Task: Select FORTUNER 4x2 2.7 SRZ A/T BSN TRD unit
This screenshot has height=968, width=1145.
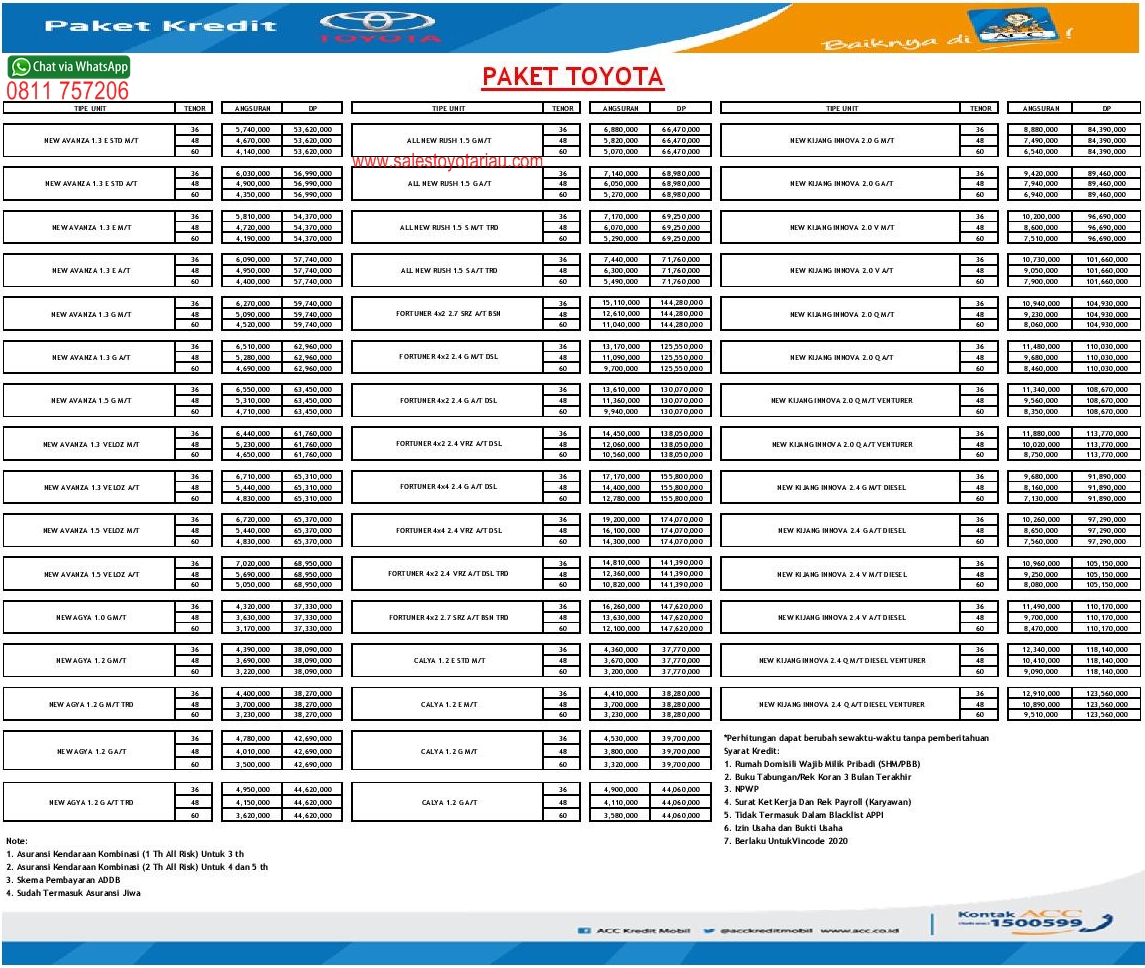Action: [x=448, y=617]
